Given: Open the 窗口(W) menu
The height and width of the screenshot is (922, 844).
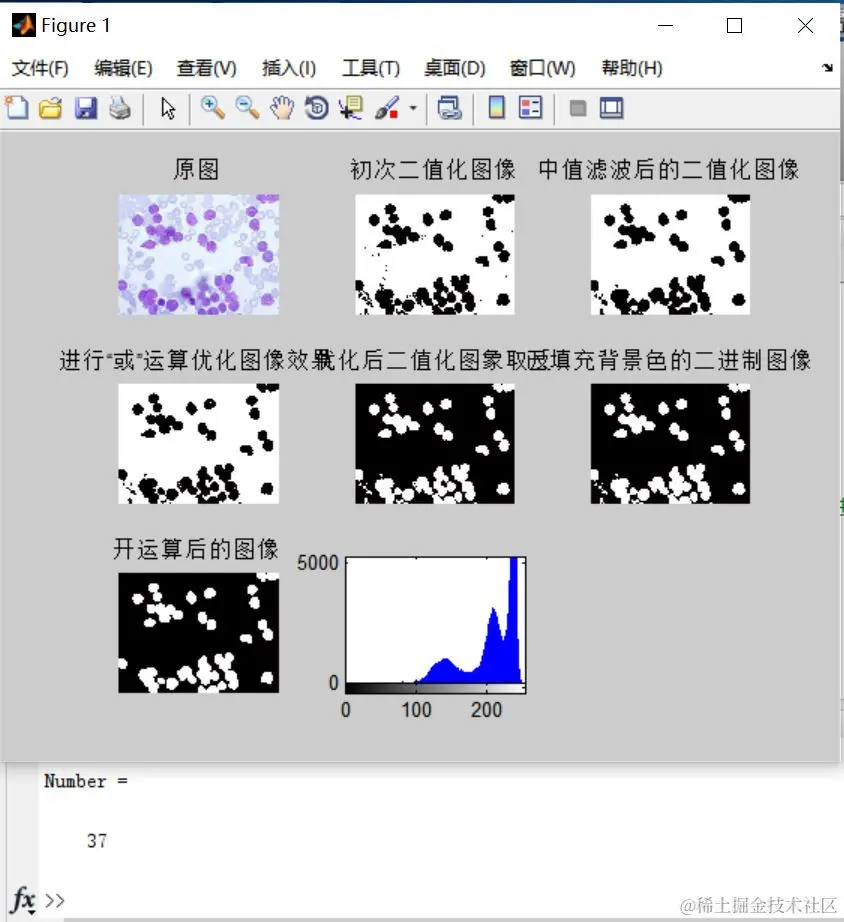Looking at the screenshot, I should pyautogui.click(x=542, y=68).
